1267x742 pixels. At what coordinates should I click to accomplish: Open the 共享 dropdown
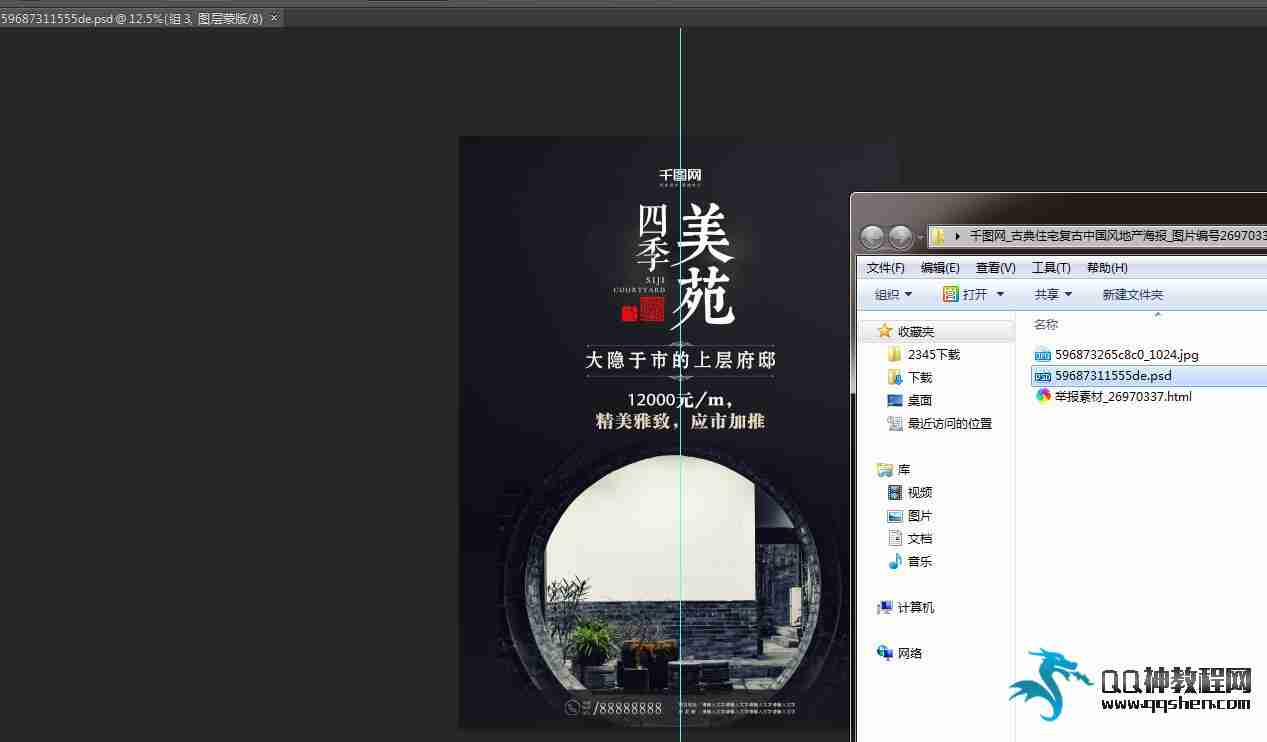1053,294
